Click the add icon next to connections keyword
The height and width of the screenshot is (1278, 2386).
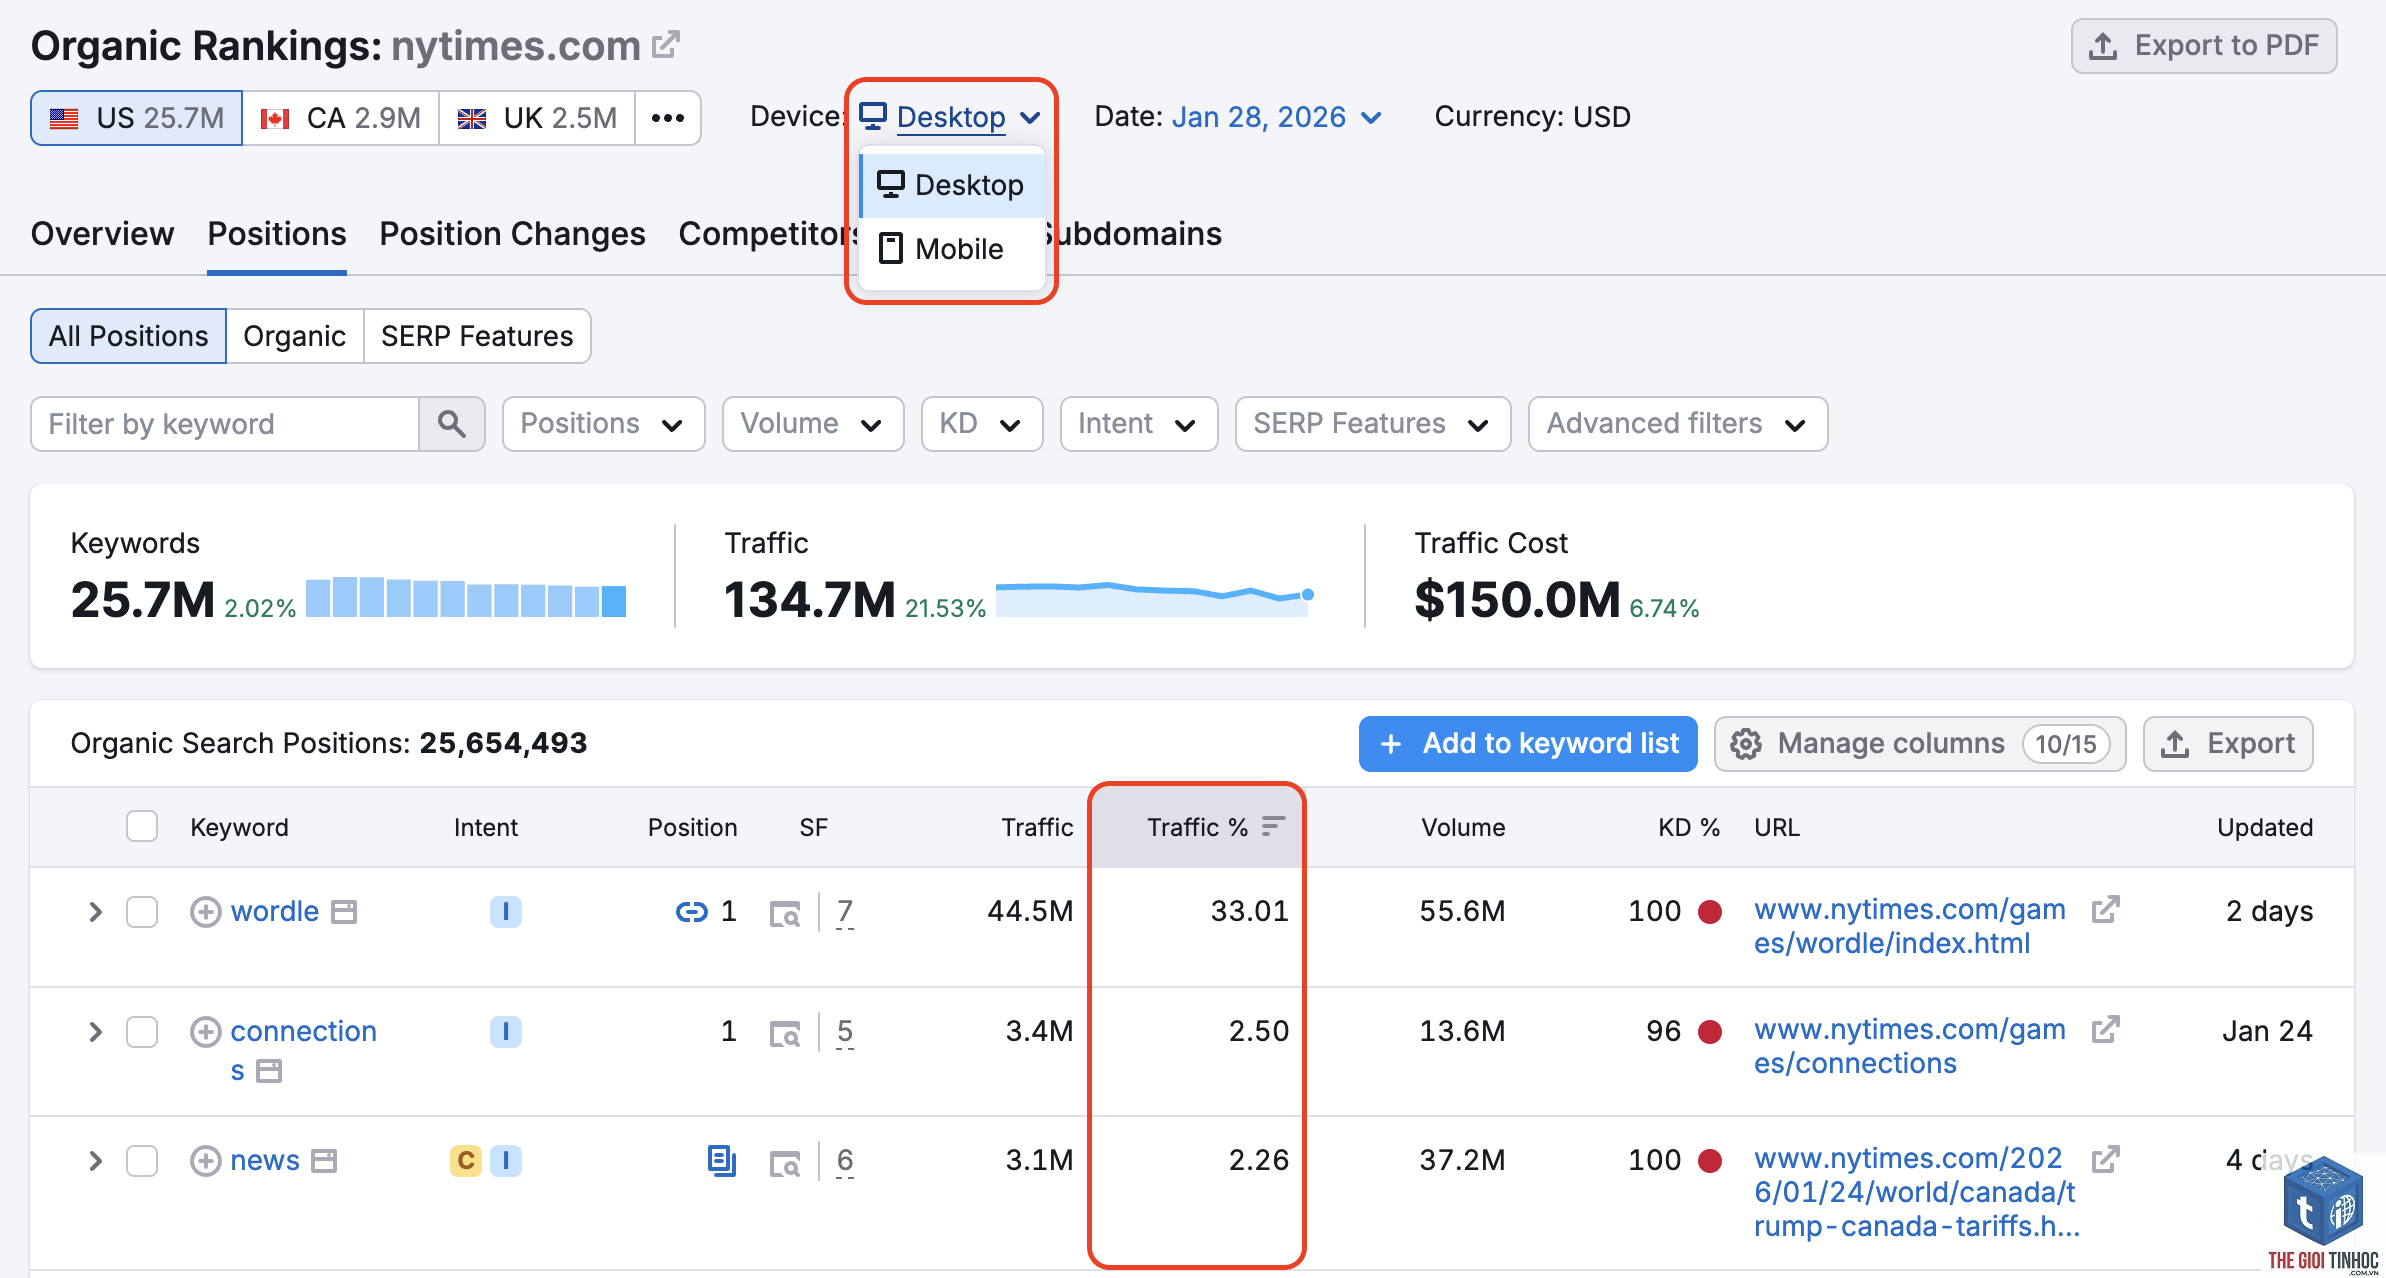pyautogui.click(x=205, y=1032)
